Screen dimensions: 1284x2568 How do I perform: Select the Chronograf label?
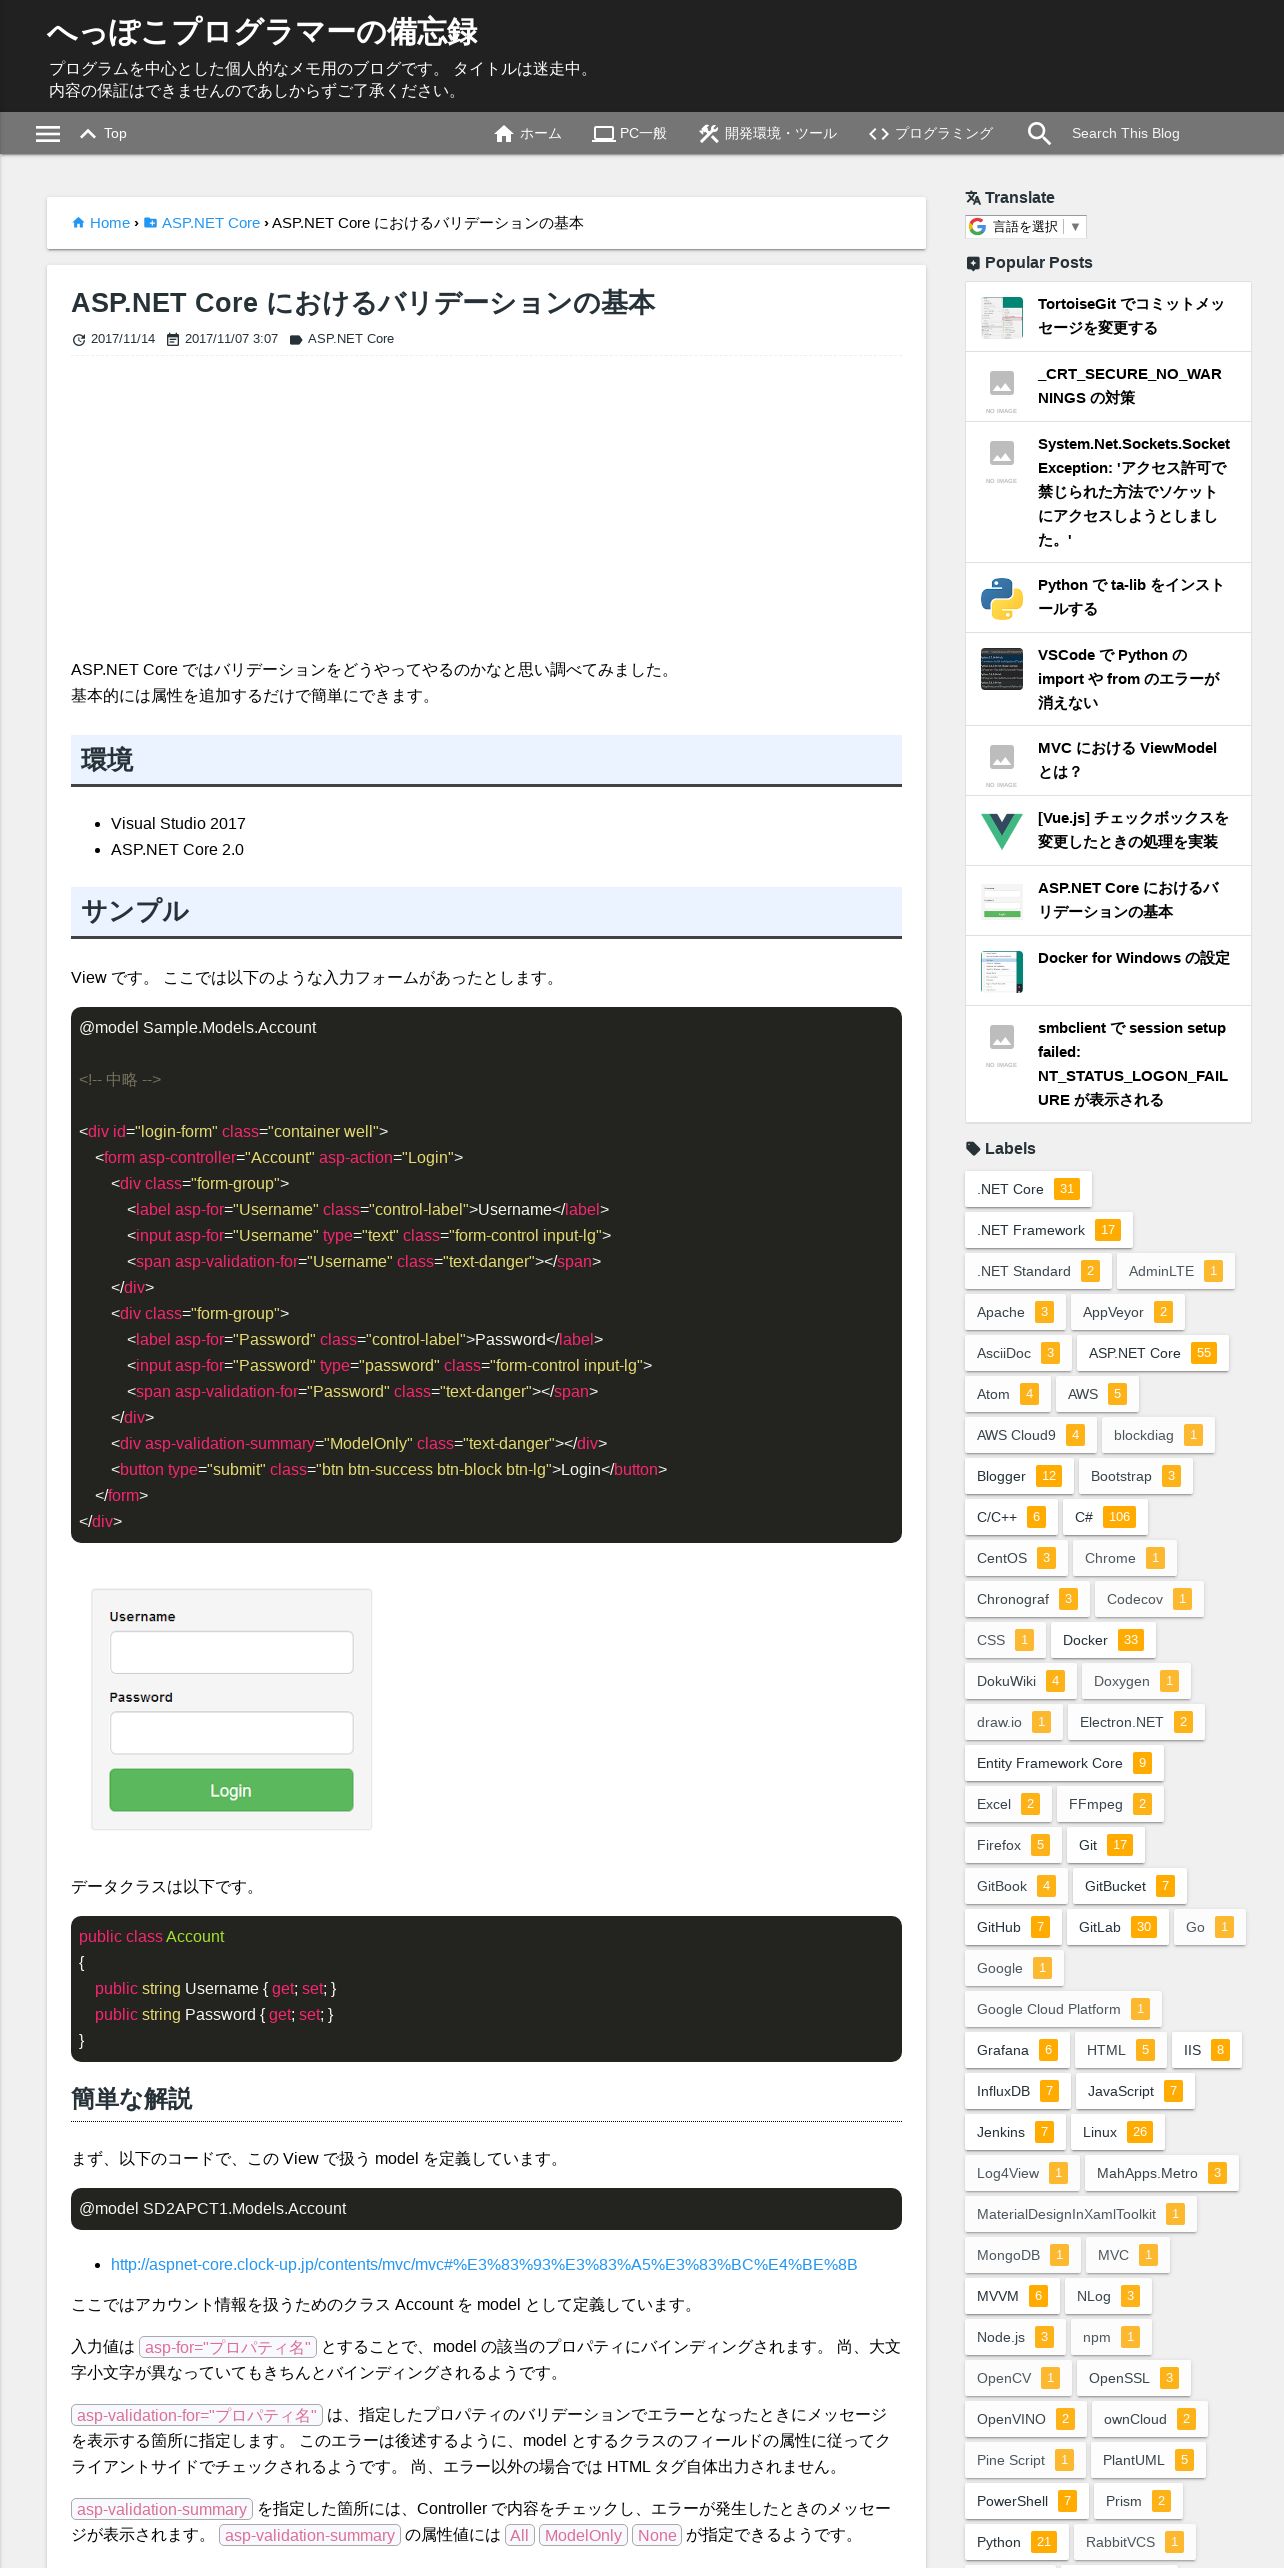pyautogui.click(x=1027, y=1599)
